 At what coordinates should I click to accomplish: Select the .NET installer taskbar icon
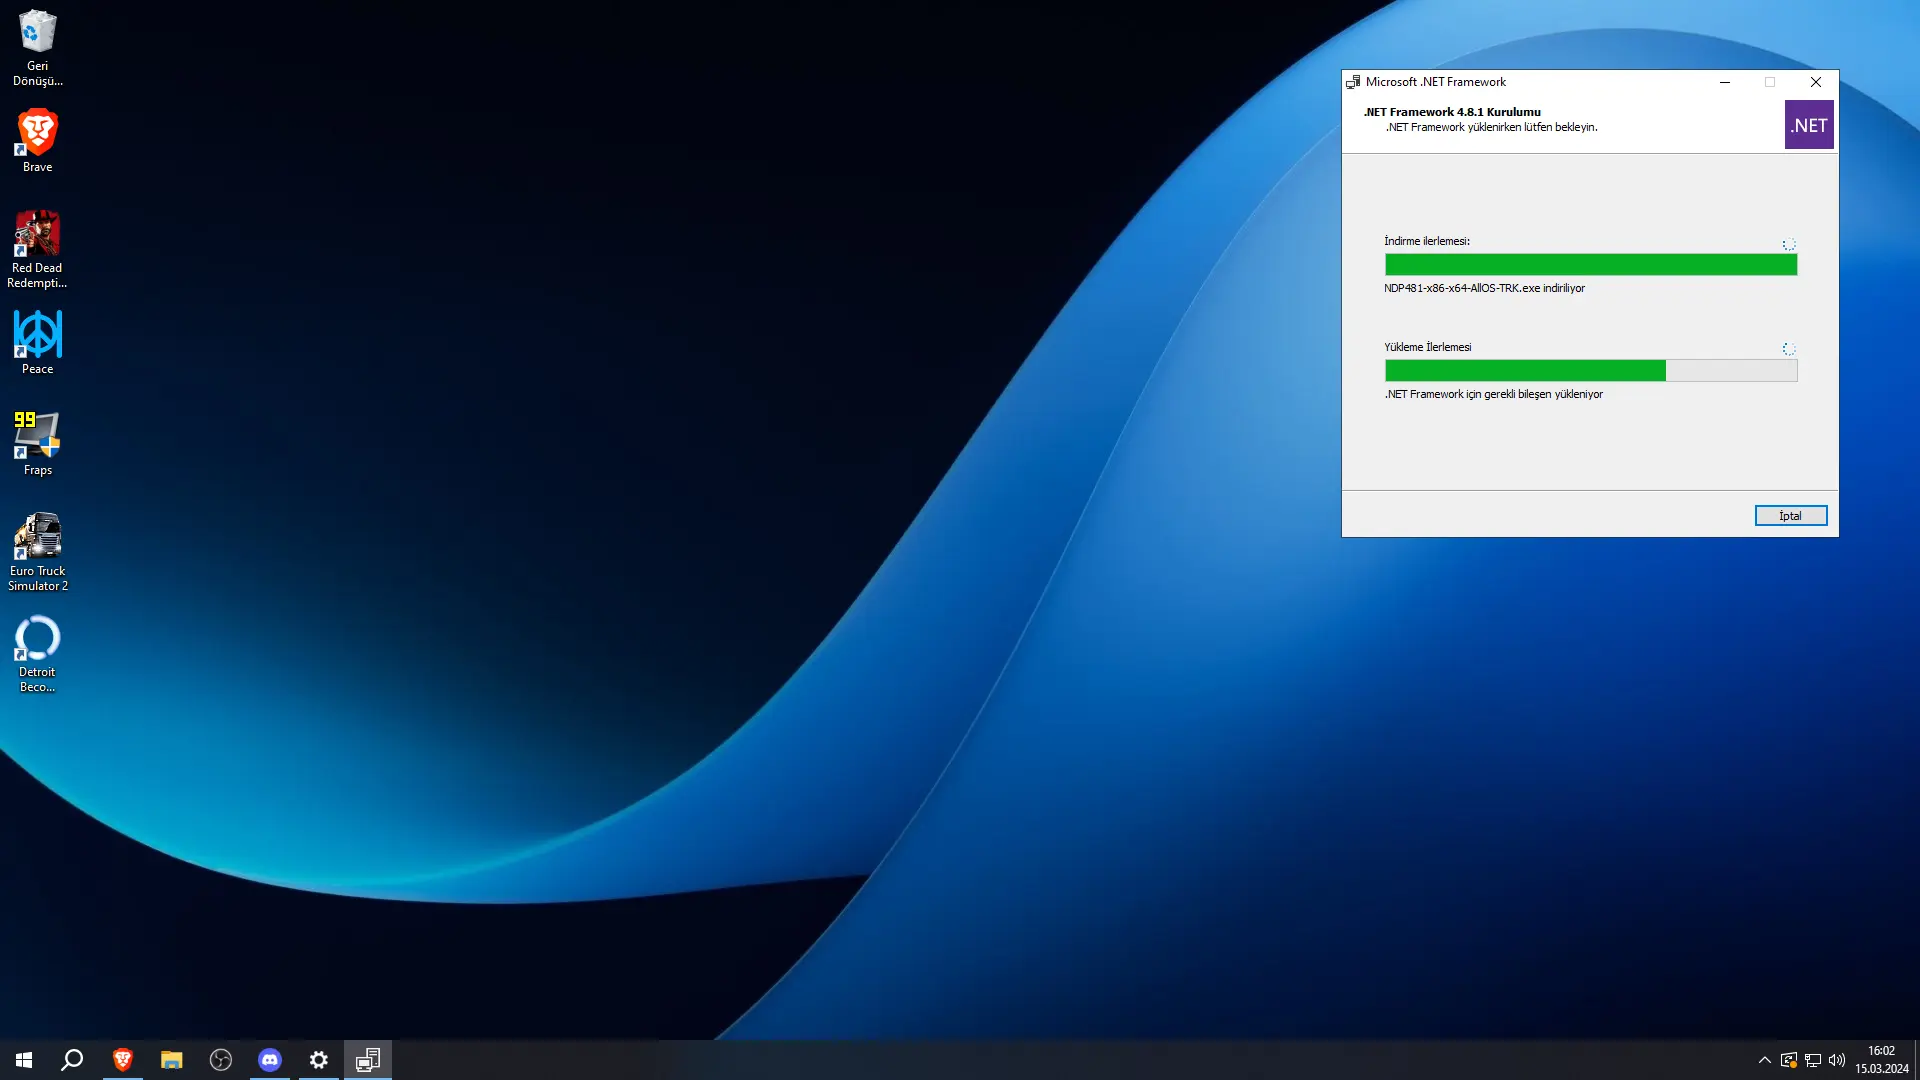(x=368, y=1060)
